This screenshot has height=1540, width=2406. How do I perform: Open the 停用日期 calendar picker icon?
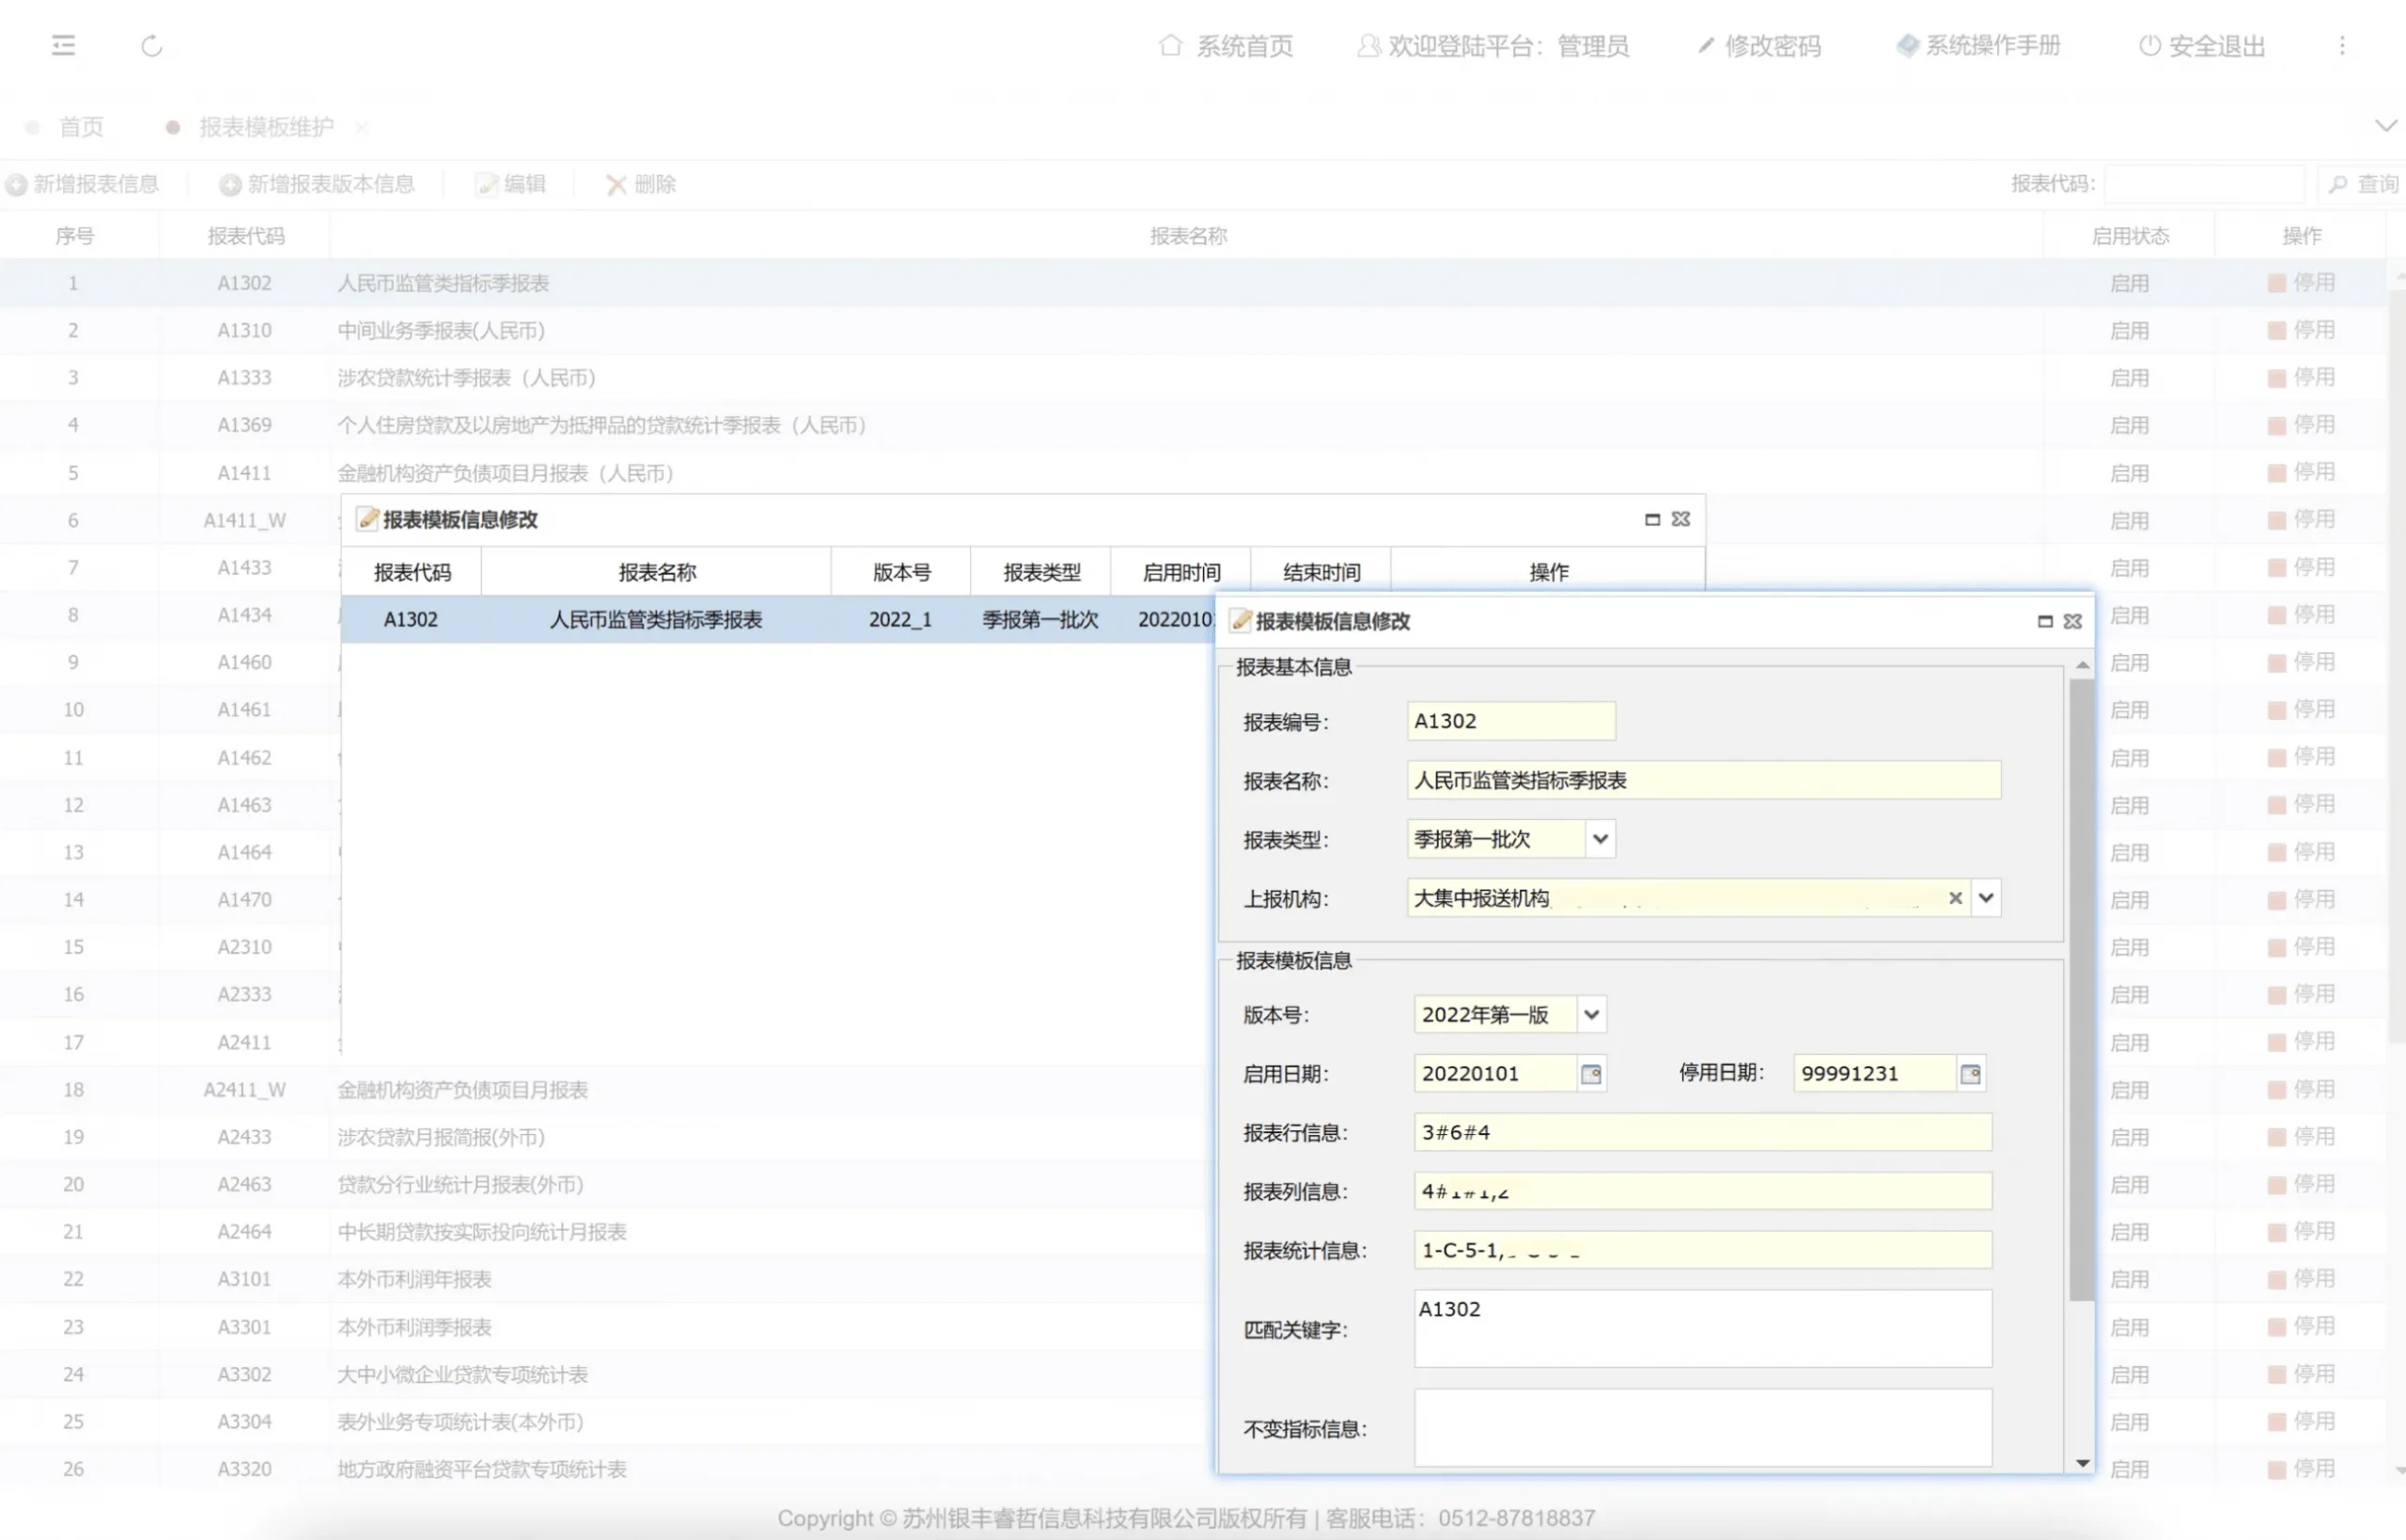coord(1969,1074)
